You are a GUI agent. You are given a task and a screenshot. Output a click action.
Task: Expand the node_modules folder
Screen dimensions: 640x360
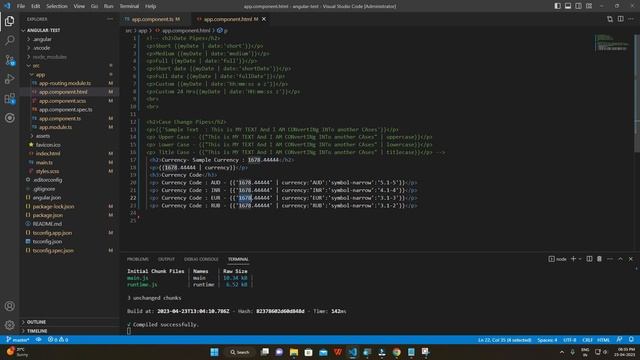[x=49, y=57]
